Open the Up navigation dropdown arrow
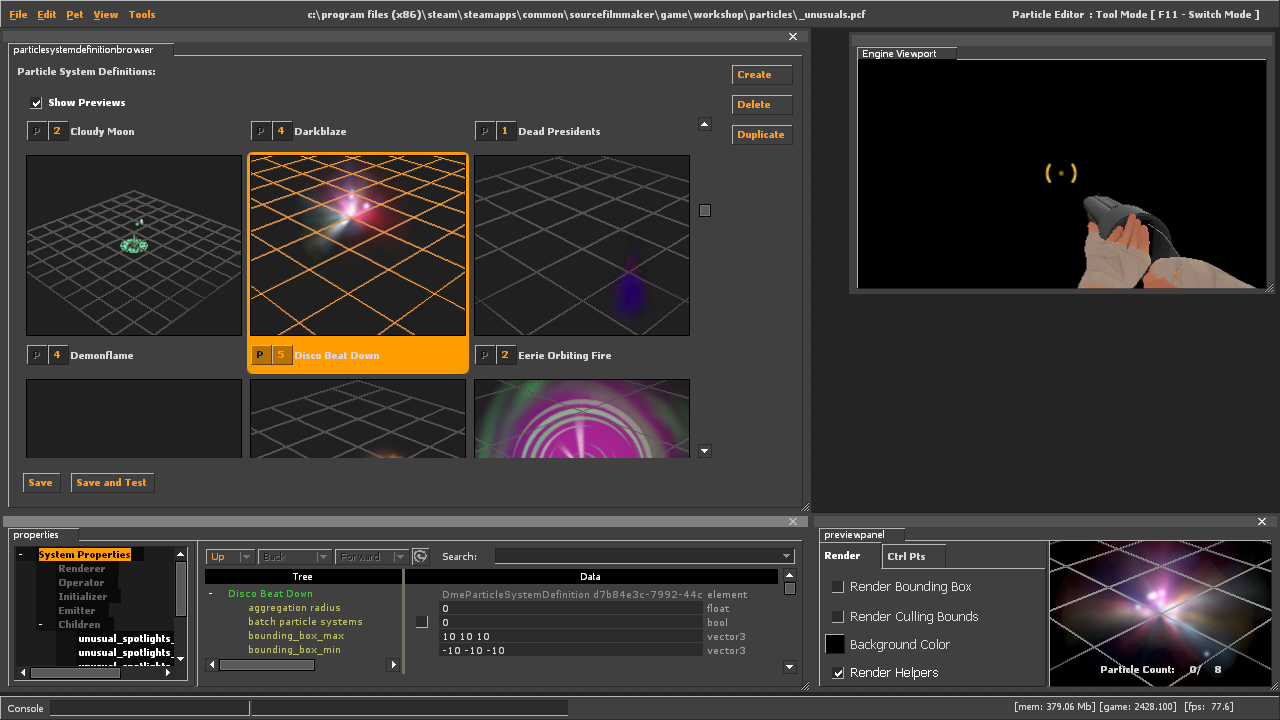The height and width of the screenshot is (720, 1280). coord(246,557)
